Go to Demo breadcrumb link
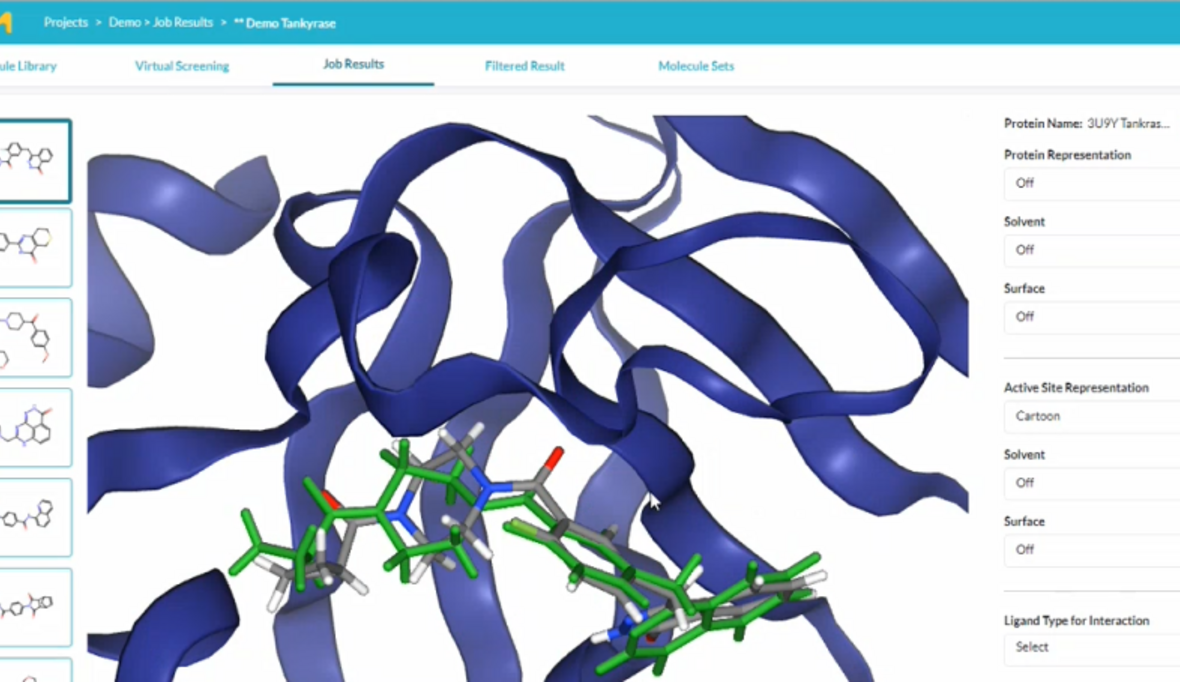 point(124,22)
